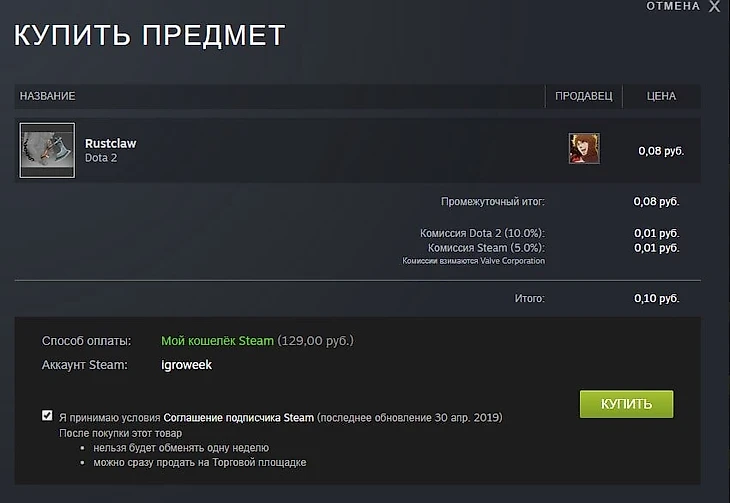
Task: Click the seller's avatar picture
Action: tap(584, 149)
